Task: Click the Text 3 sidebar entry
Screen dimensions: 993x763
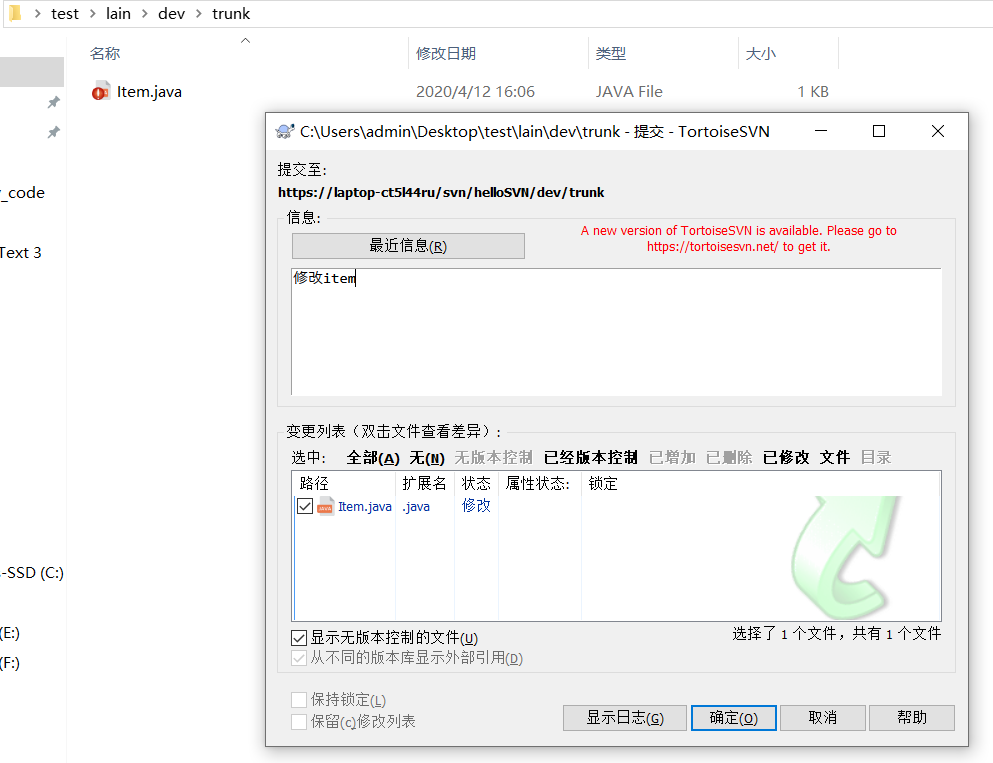Action: click(21, 253)
